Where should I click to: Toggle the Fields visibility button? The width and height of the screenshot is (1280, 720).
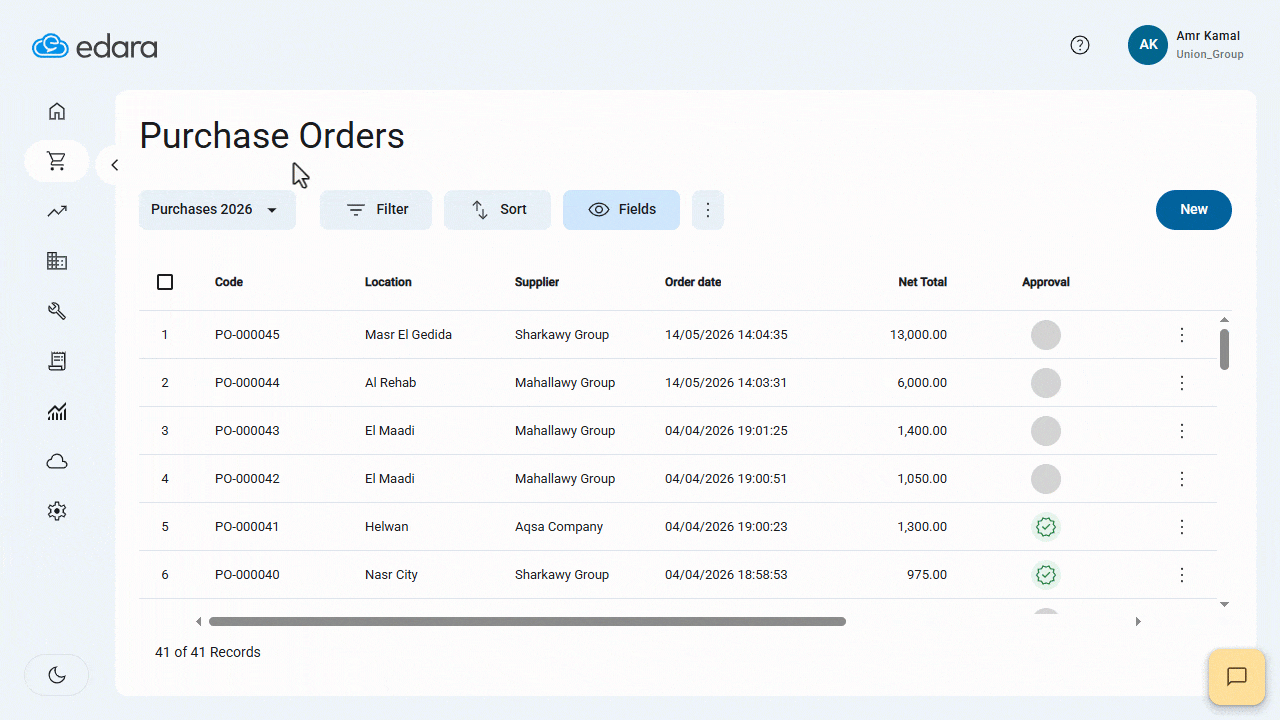pos(621,210)
